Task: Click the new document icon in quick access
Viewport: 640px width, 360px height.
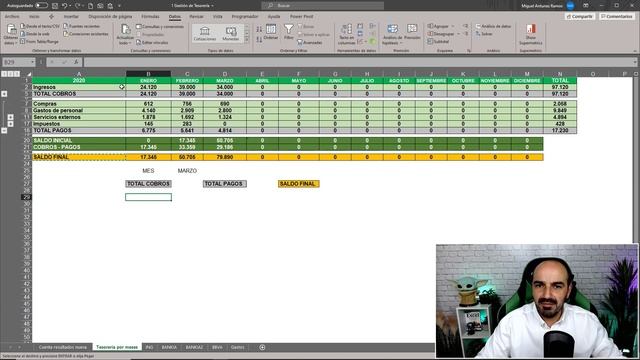Action: pyautogui.click(x=90, y=6)
